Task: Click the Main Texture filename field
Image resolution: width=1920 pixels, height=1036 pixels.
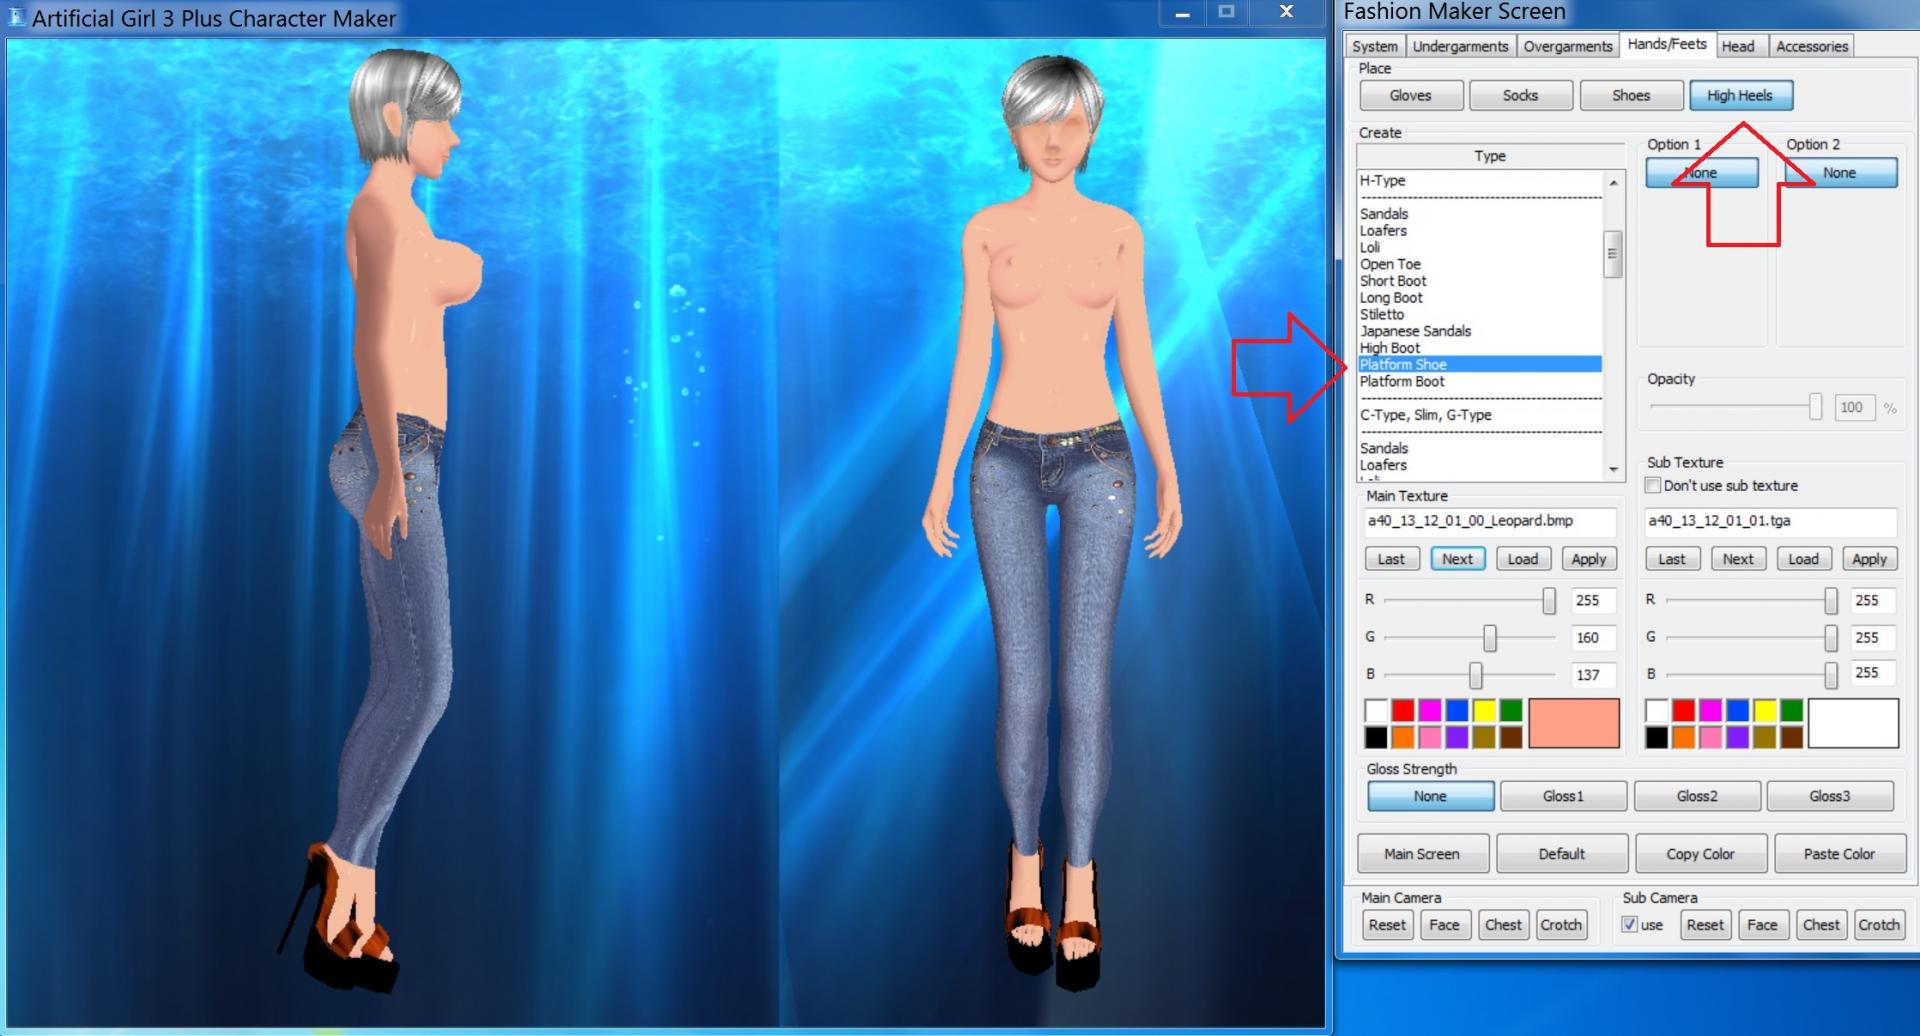Action: pyautogui.click(x=1489, y=521)
